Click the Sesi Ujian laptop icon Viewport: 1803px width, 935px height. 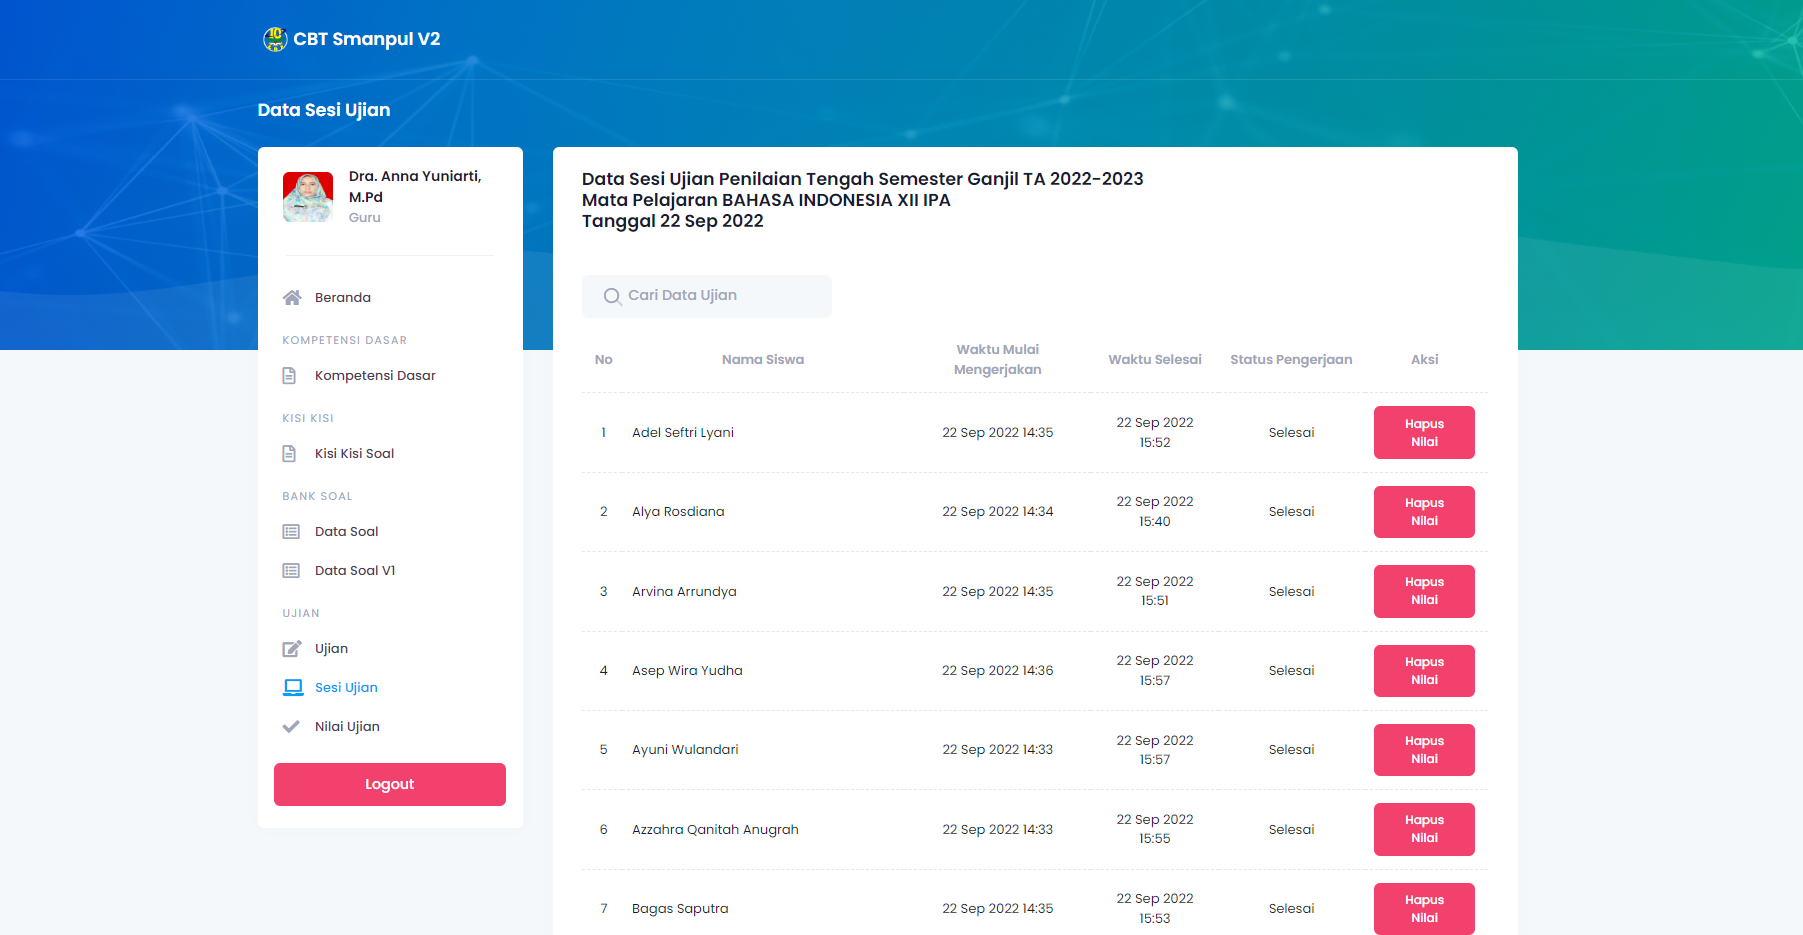point(293,688)
